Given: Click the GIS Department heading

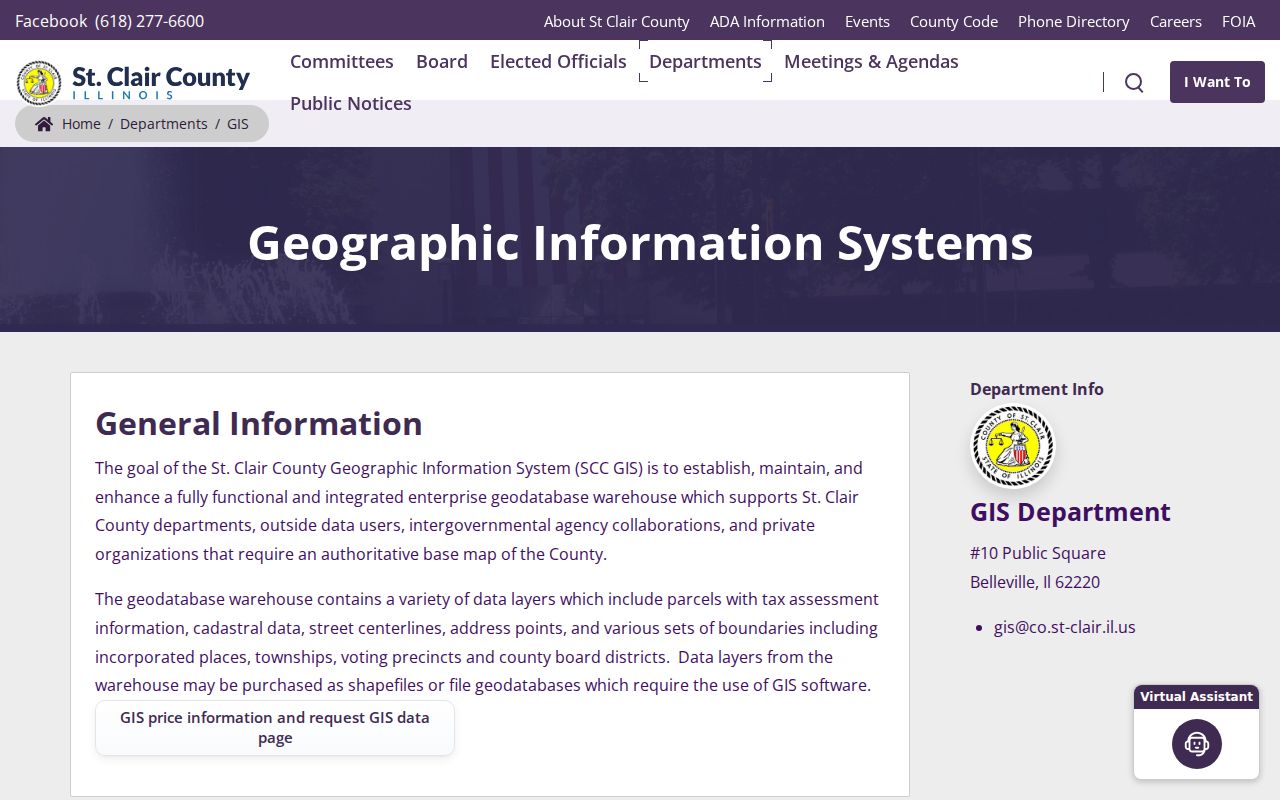Looking at the screenshot, I should coord(1070,511).
